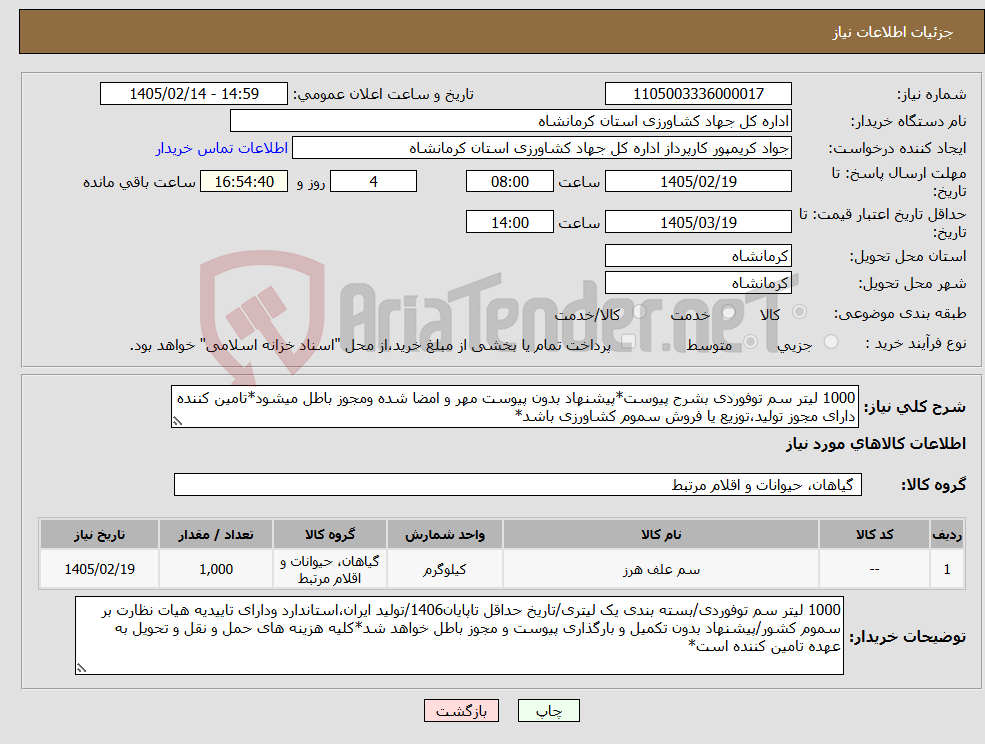Click the گروه کالا label

(x=933, y=484)
